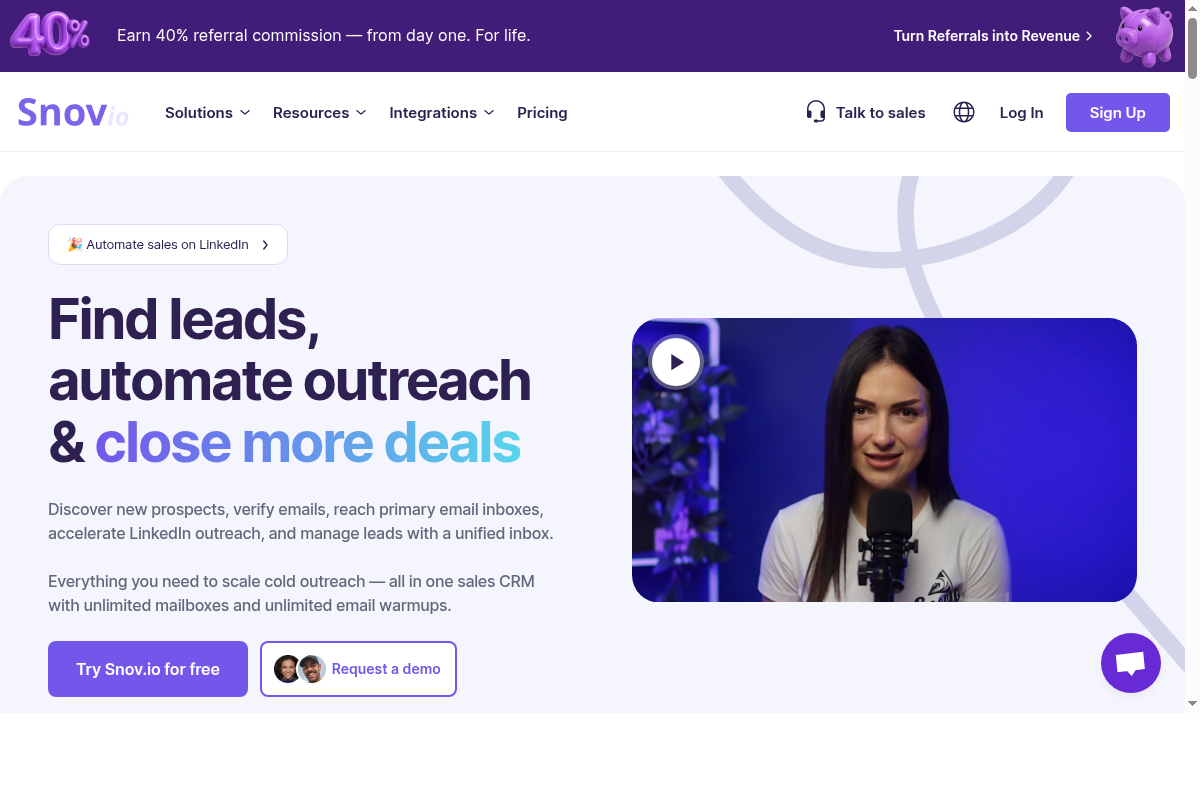This screenshot has width=1200, height=800.
Task: Open the live chat bubble
Action: pyautogui.click(x=1131, y=663)
